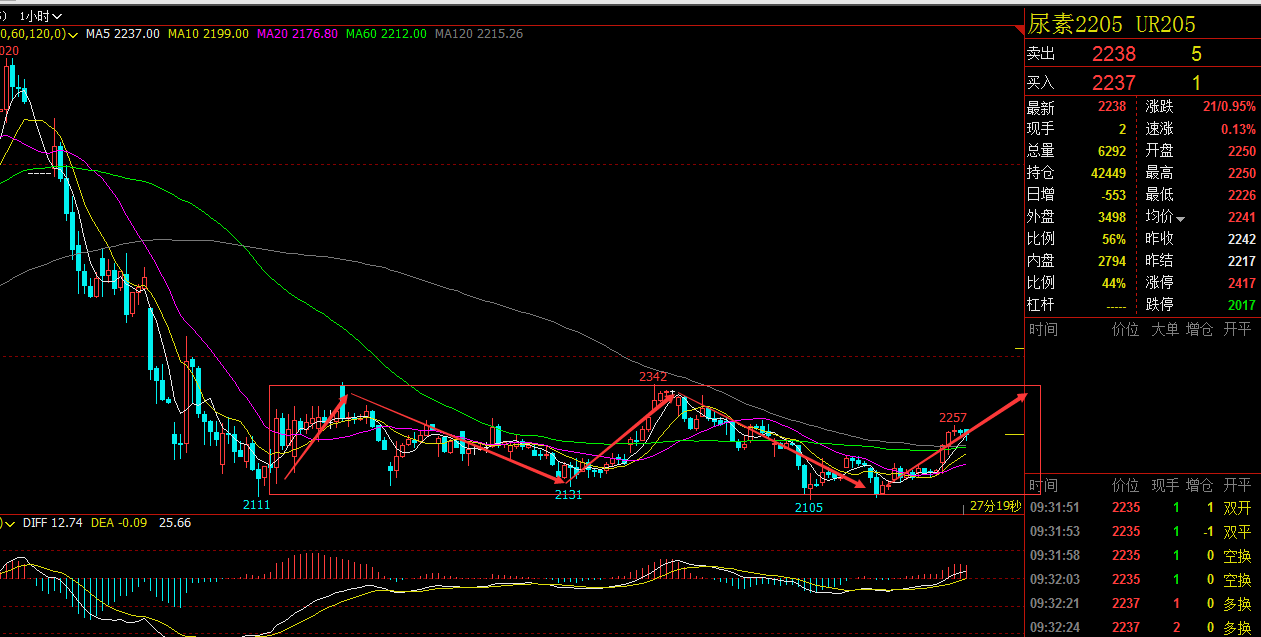Select the 09:32:24 多换 trade row
Screen dimensions: 1261x637
pos(1143,627)
